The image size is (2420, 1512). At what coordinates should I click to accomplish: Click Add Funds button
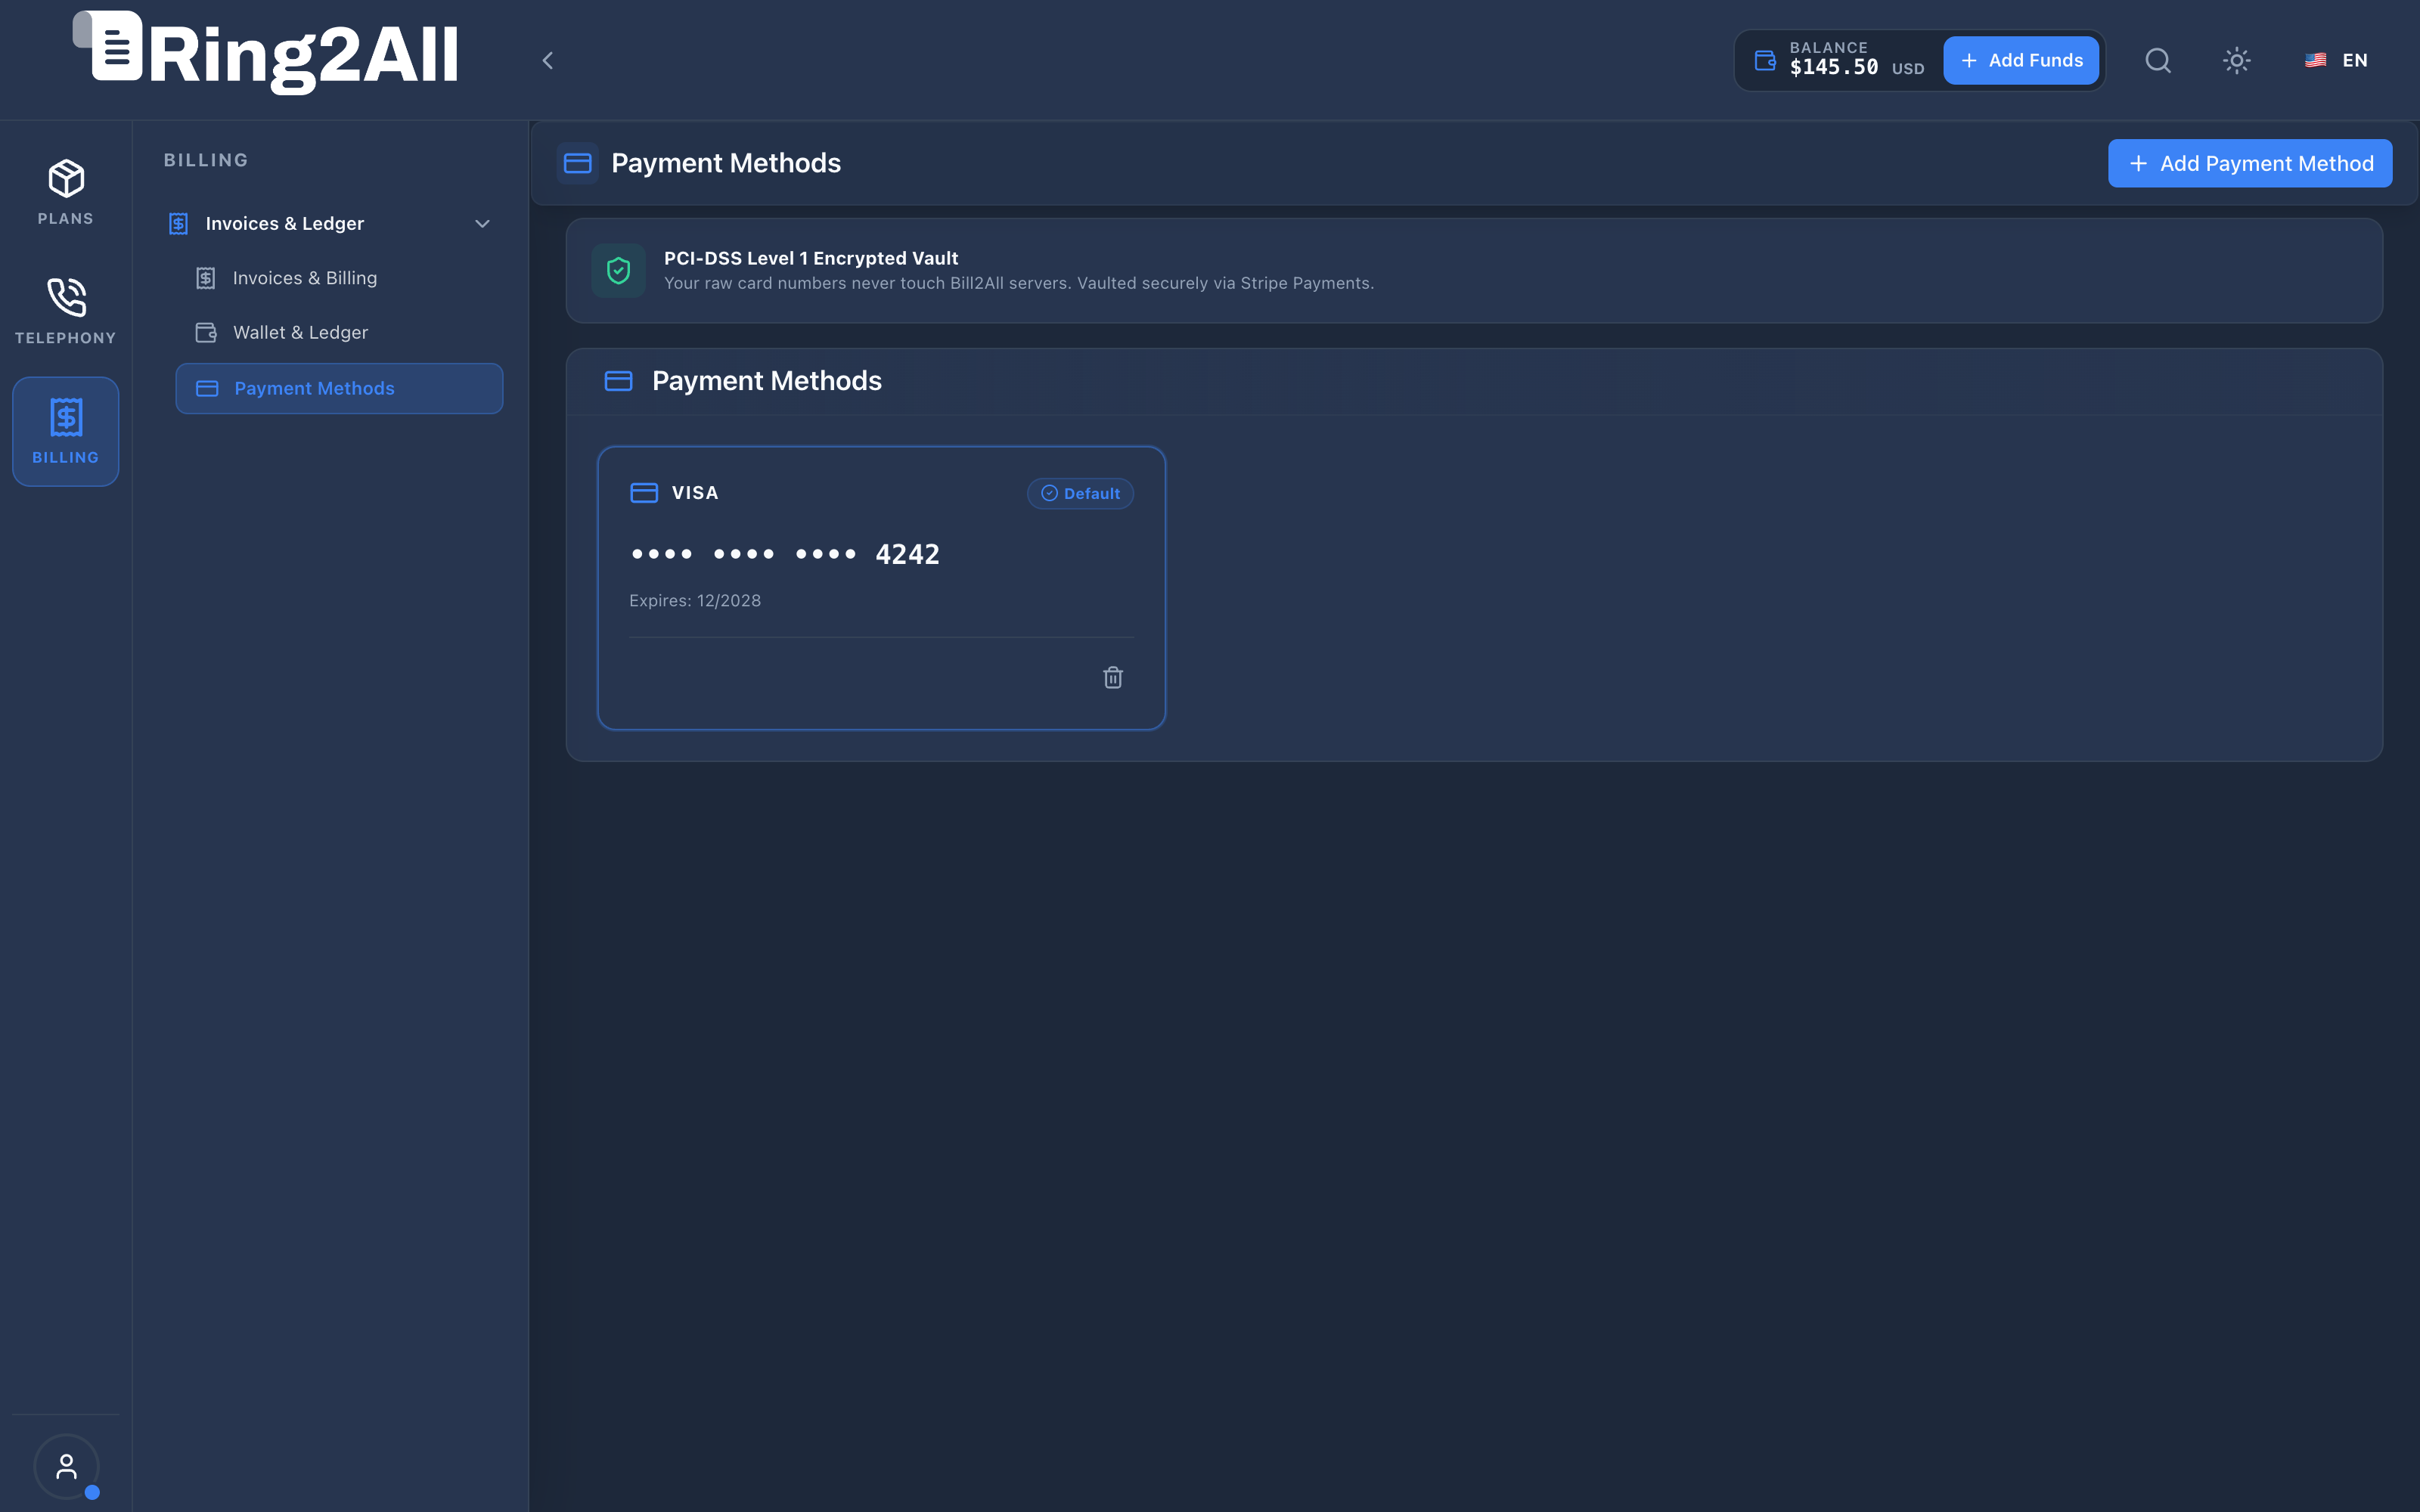pos(2021,60)
